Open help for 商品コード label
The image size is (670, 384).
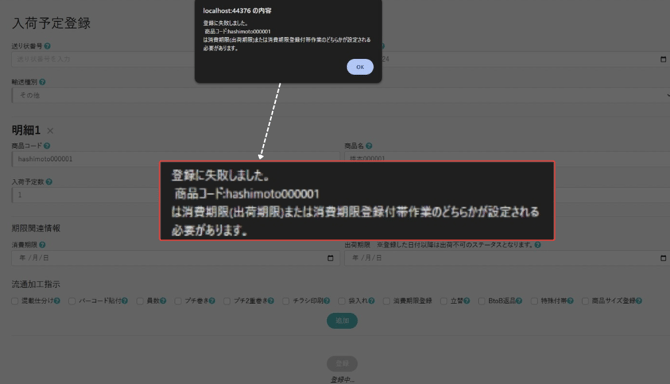point(47,146)
